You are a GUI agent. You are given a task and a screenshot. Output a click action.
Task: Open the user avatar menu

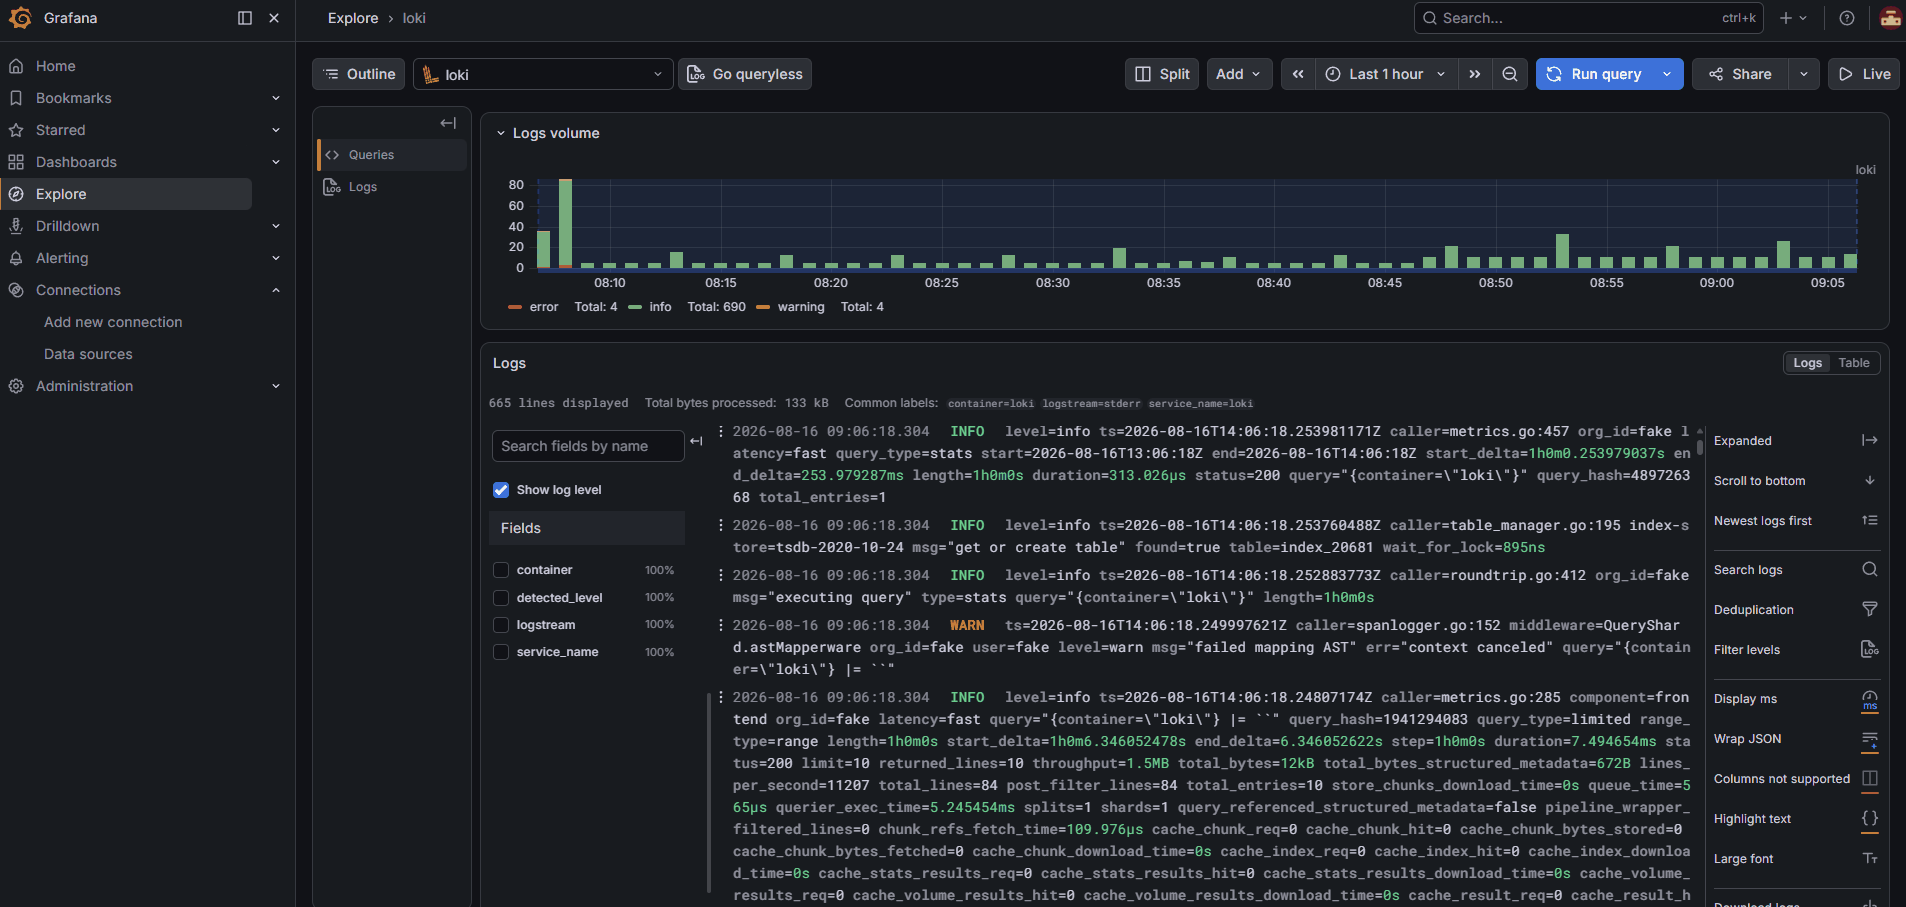point(1890,18)
